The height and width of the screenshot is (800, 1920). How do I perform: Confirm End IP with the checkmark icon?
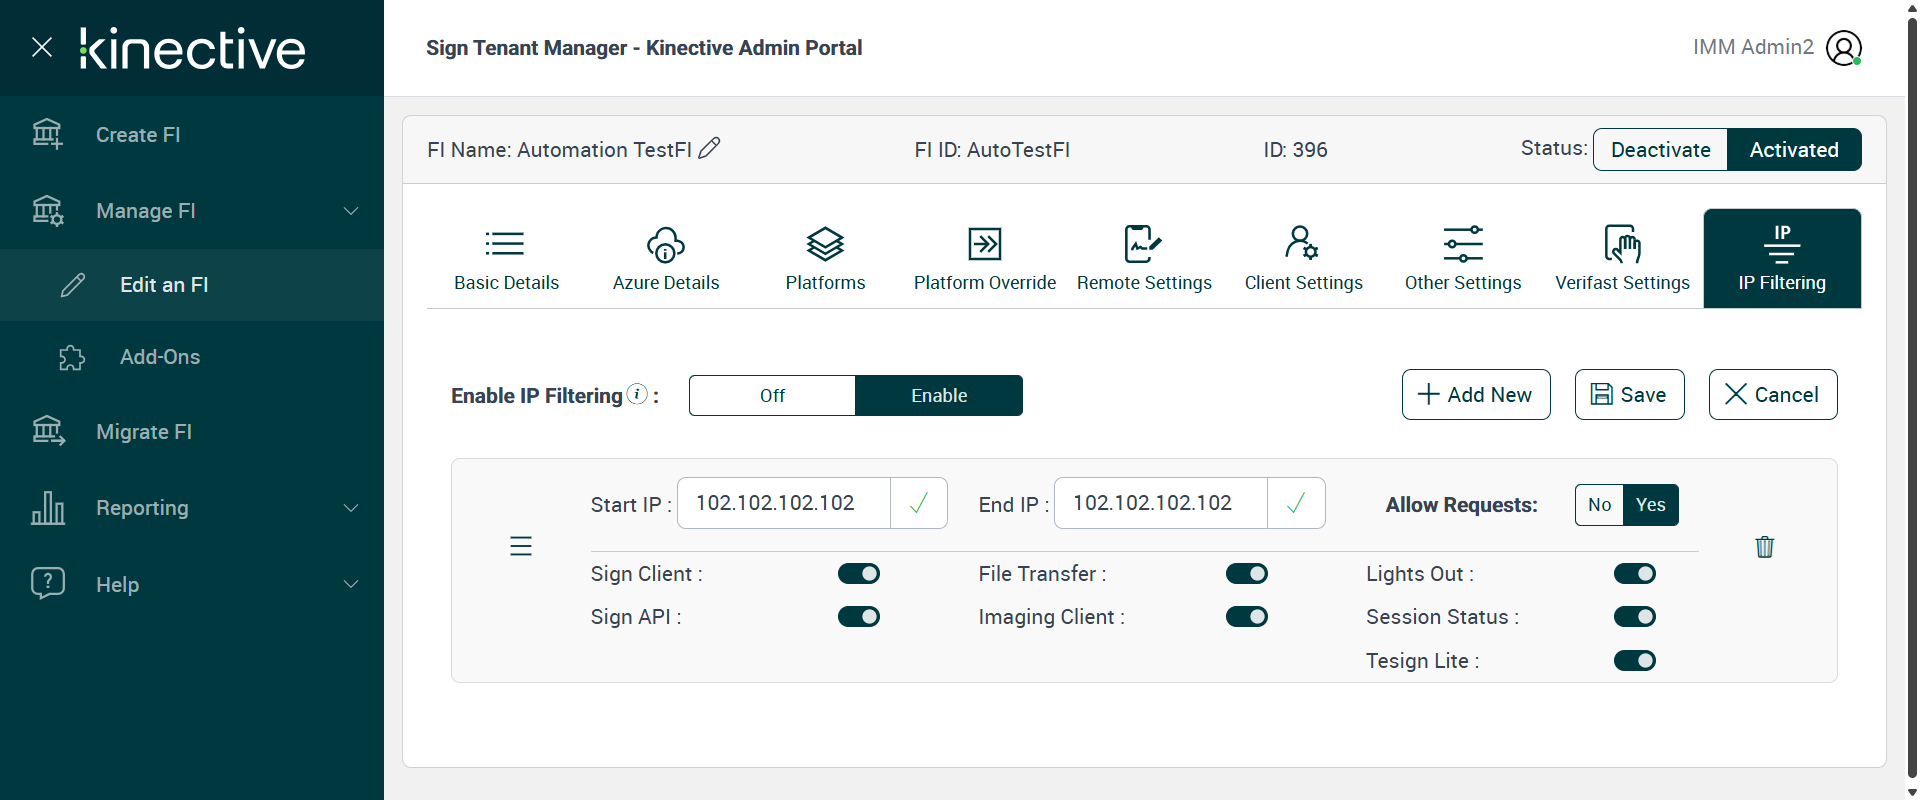(x=1295, y=503)
